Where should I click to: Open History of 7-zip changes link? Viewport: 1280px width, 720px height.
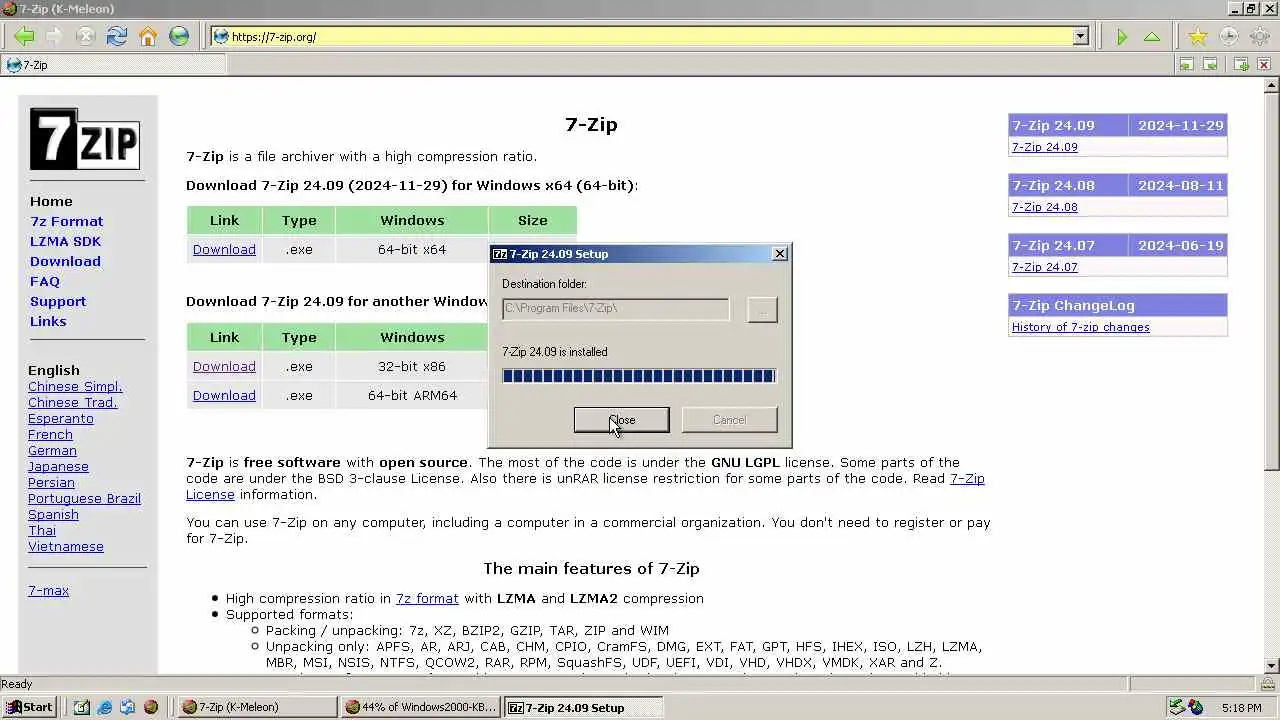pos(1080,327)
